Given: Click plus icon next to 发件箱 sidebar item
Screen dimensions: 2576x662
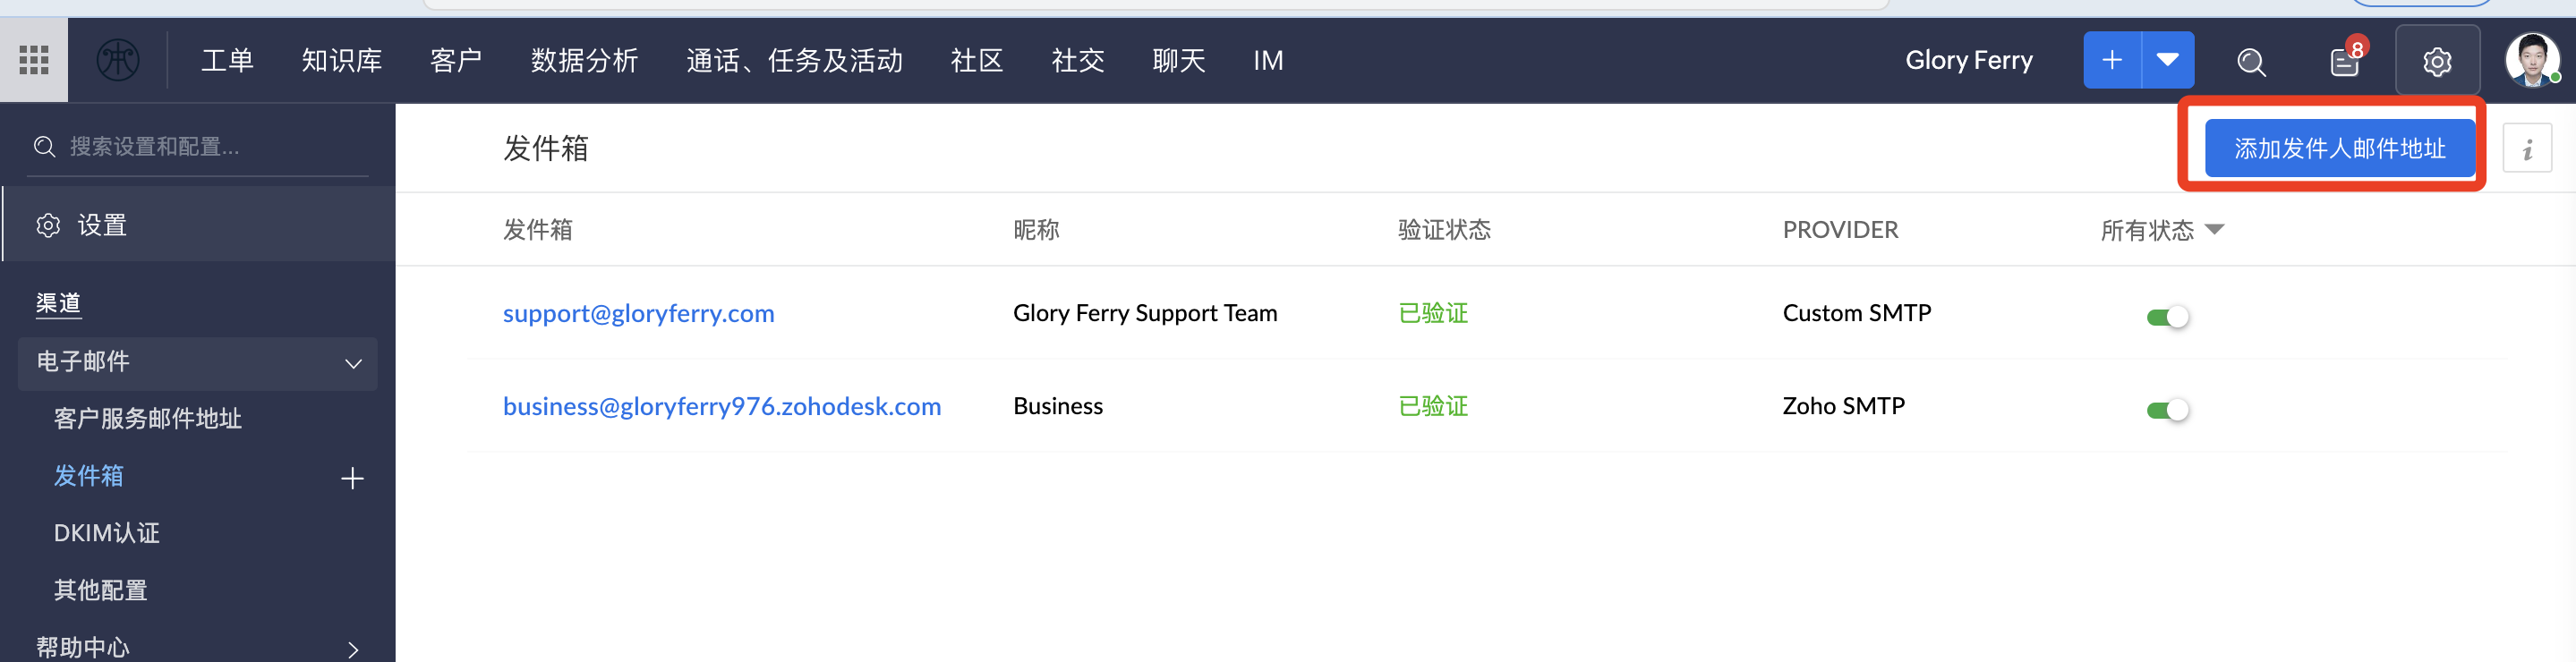Looking at the screenshot, I should (352, 478).
